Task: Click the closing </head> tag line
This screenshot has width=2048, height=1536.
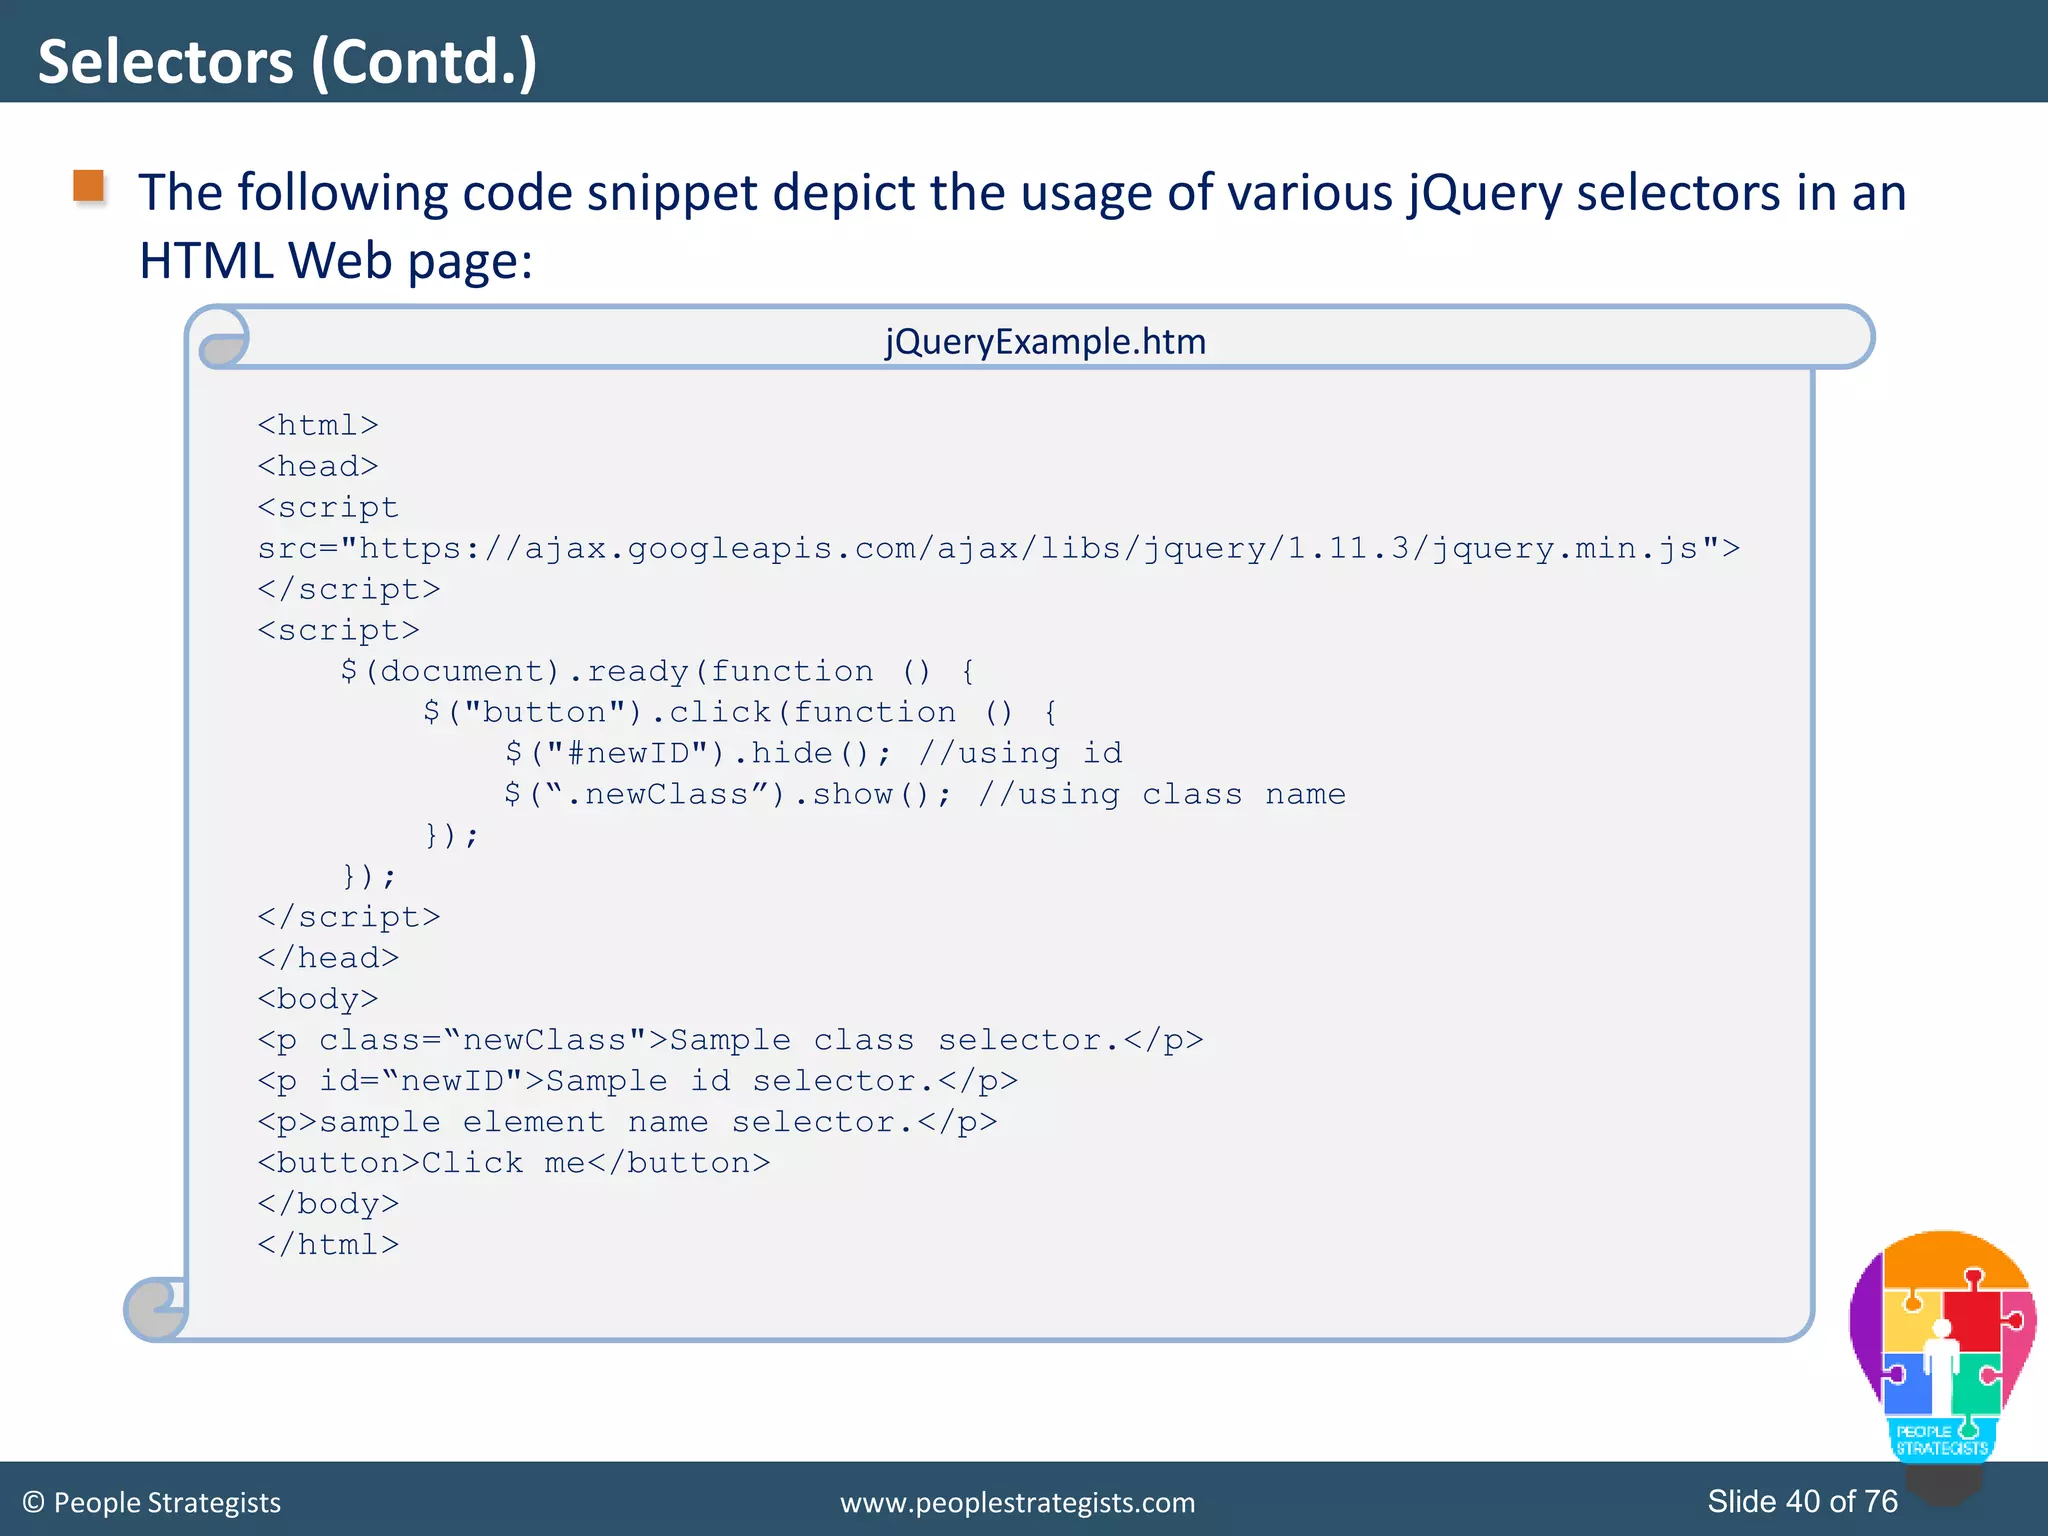Action: coord(328,958)
